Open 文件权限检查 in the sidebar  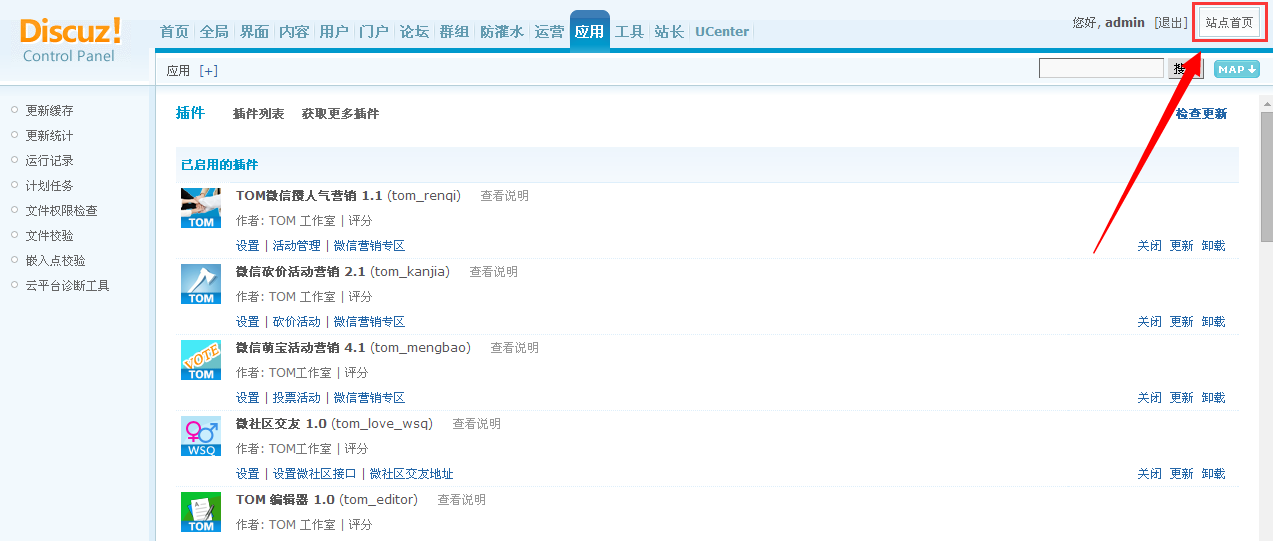(x=61, y=211)
